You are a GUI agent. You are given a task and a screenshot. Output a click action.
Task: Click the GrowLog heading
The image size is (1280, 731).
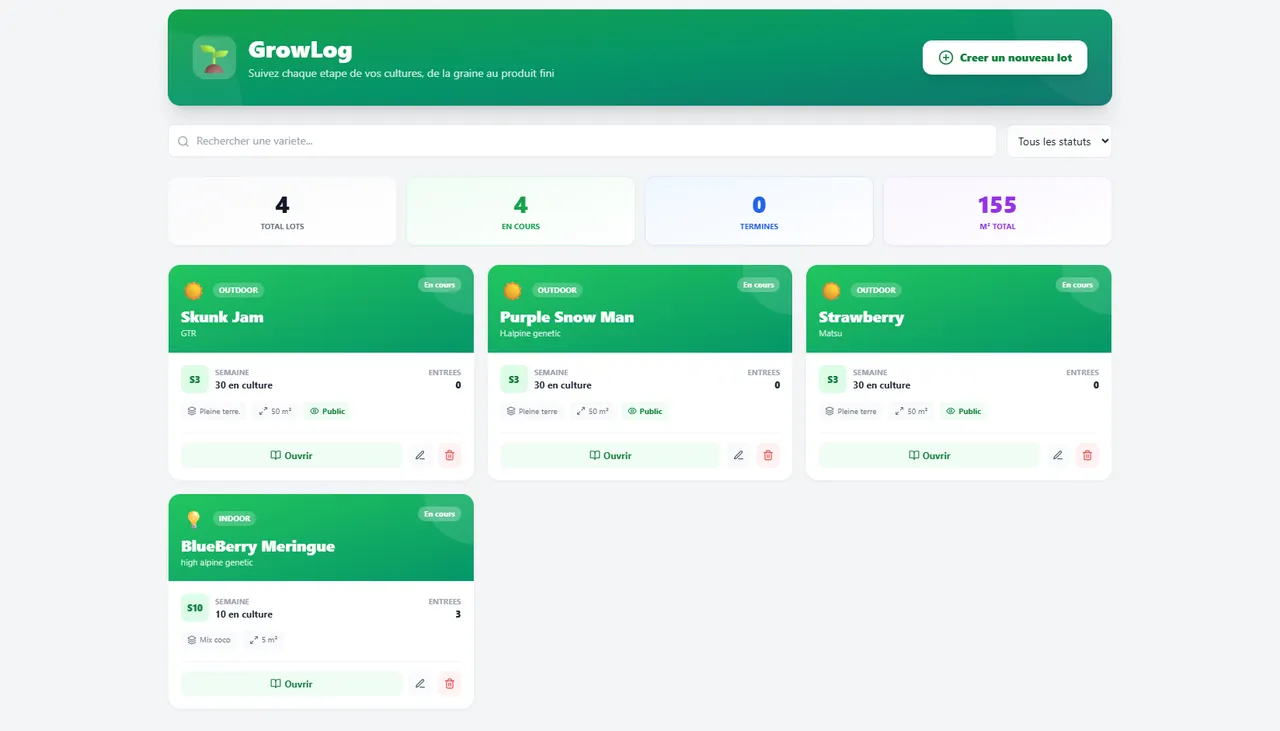[300, 50]
